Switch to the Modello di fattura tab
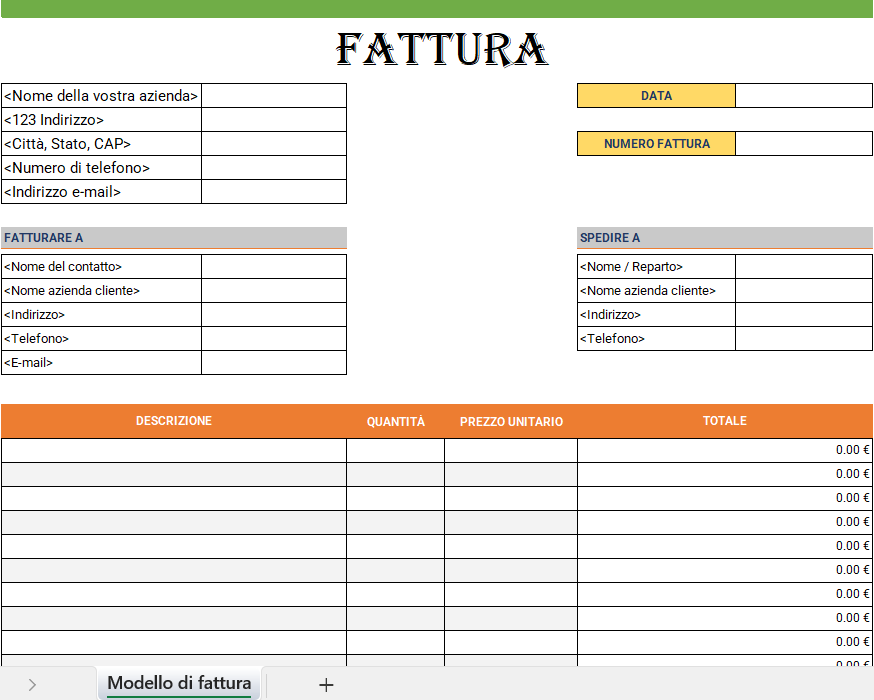Image resolution: width=874 pixels, height=700 pixels. point(179,684)
